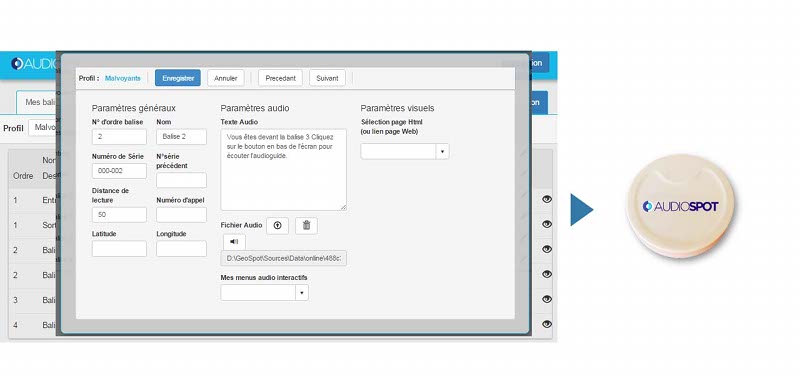
Task: Click the Latitude input field
Action: click(x=119, y=248)
